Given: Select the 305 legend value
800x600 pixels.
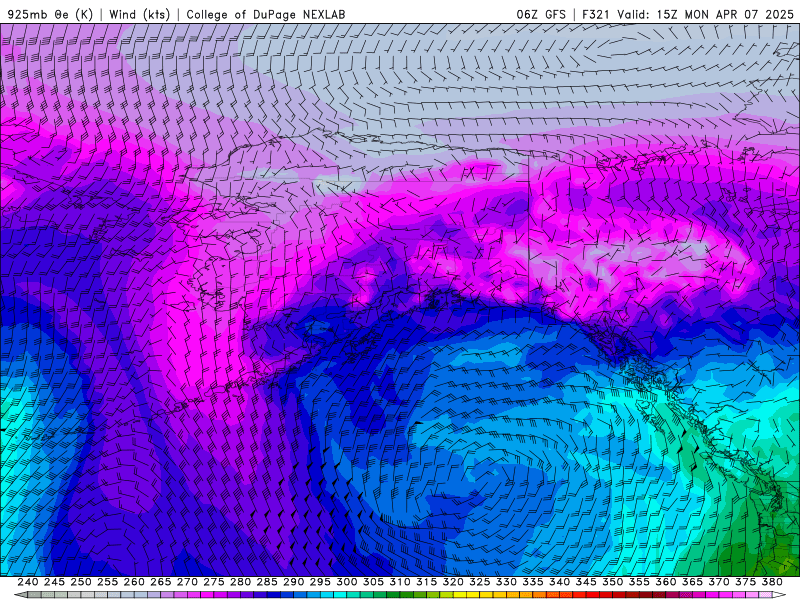Looking at the screenshot, I should 373,582.
